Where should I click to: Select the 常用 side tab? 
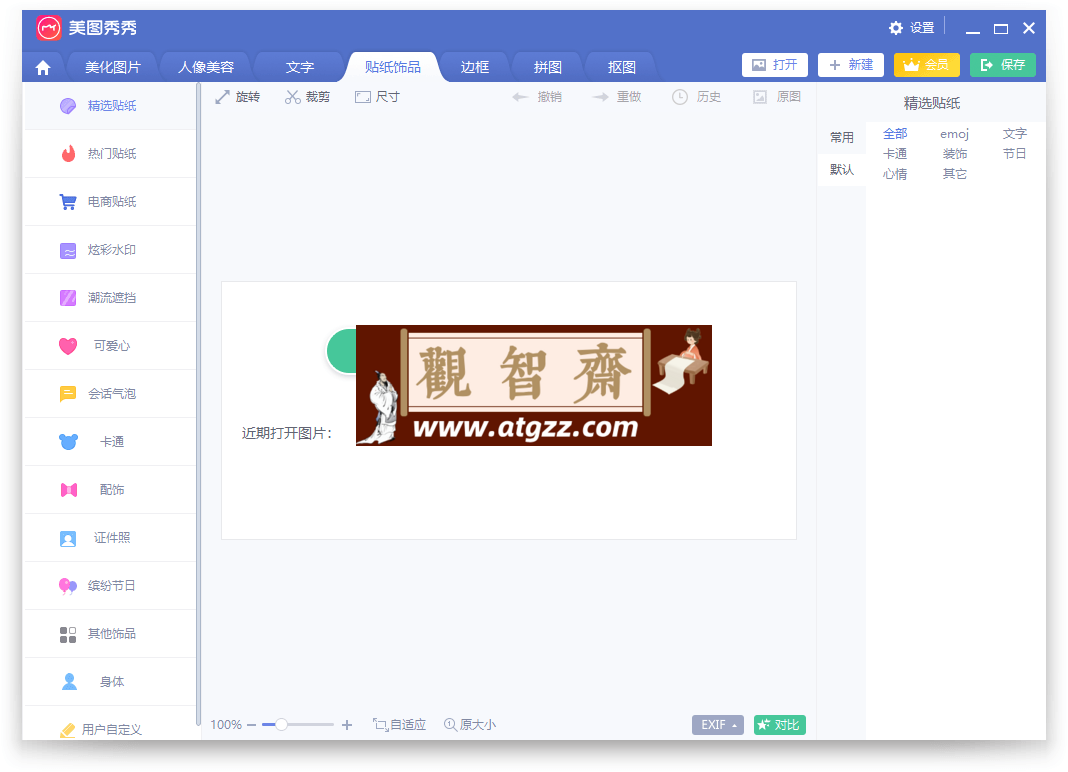[842, 138]
